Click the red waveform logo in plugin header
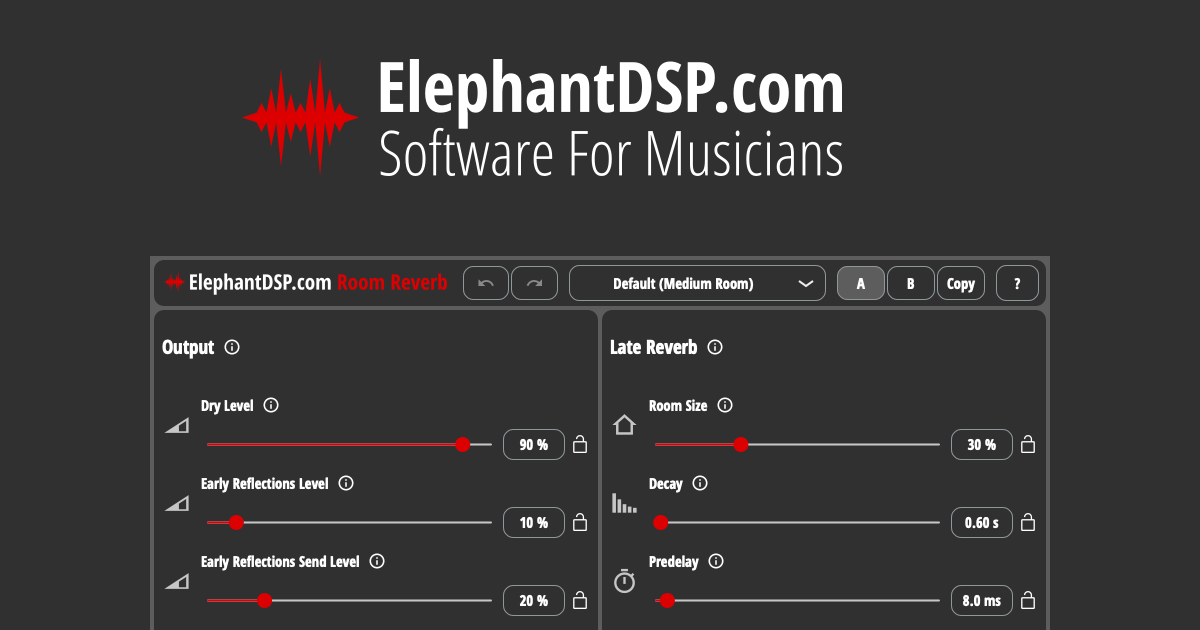Image resolution: width=1200 pixels, height=630 pixels. coord(175,283)
